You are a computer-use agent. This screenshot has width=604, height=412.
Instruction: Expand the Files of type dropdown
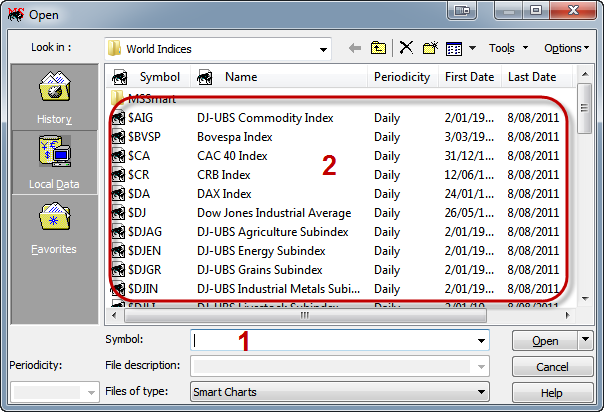coord(482,392)
